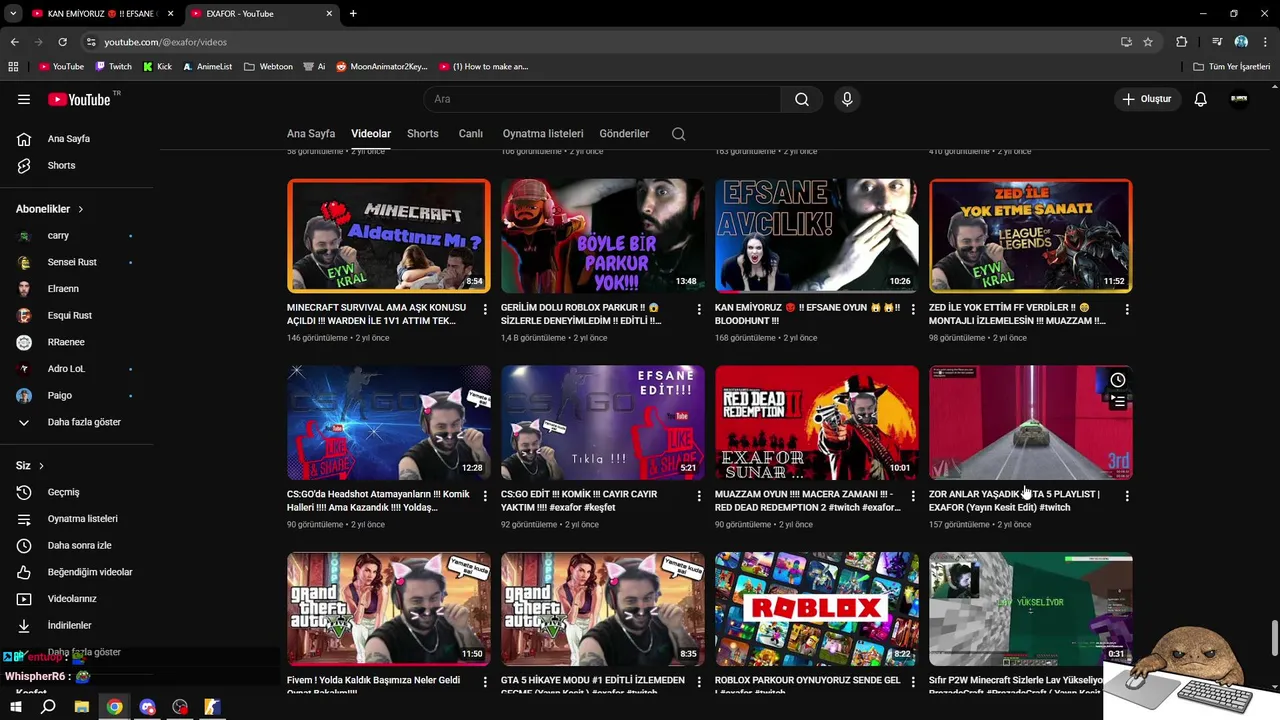This screenshot has height=720, width=1280.
Task: Switch to the Canlı channel tab
Action: [471, 134]
